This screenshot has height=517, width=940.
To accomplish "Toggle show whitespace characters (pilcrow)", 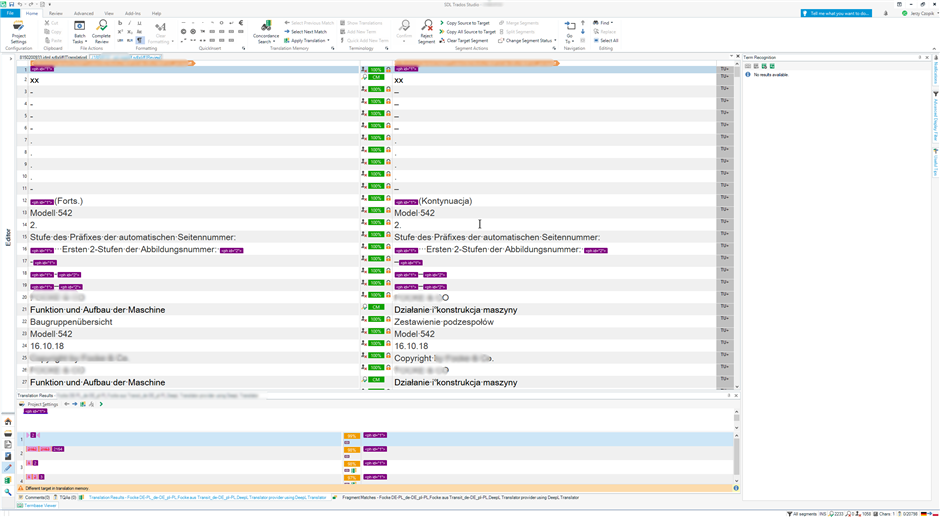I will pos(139,40).
